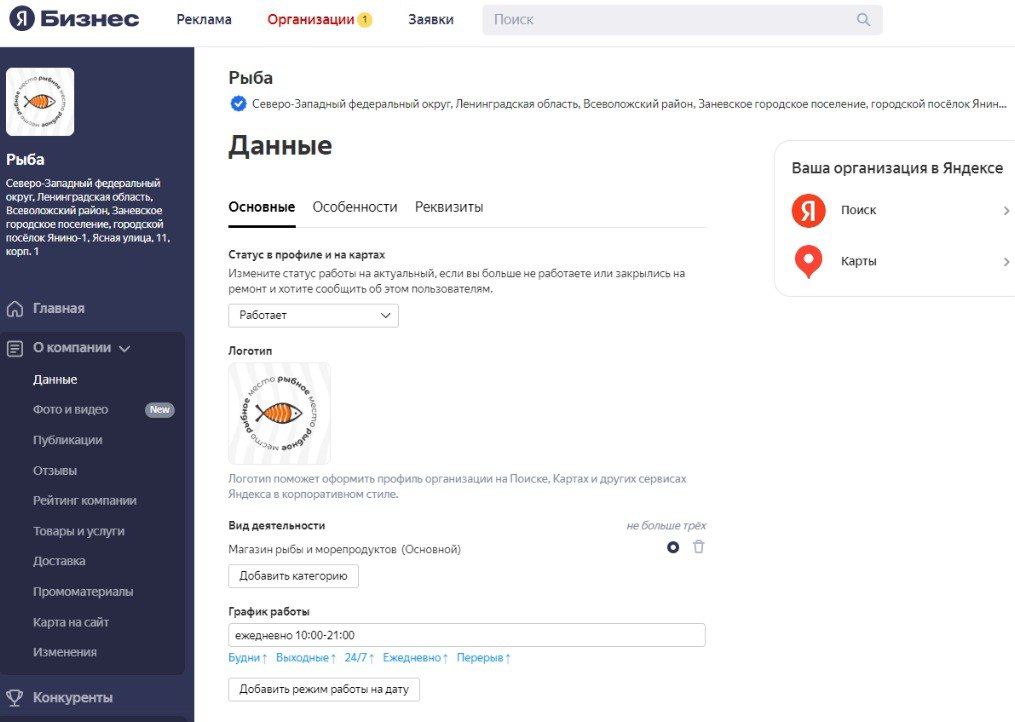Switch to the Основные tab
This screenshot has width=1015, height=722.
[262, 207]
